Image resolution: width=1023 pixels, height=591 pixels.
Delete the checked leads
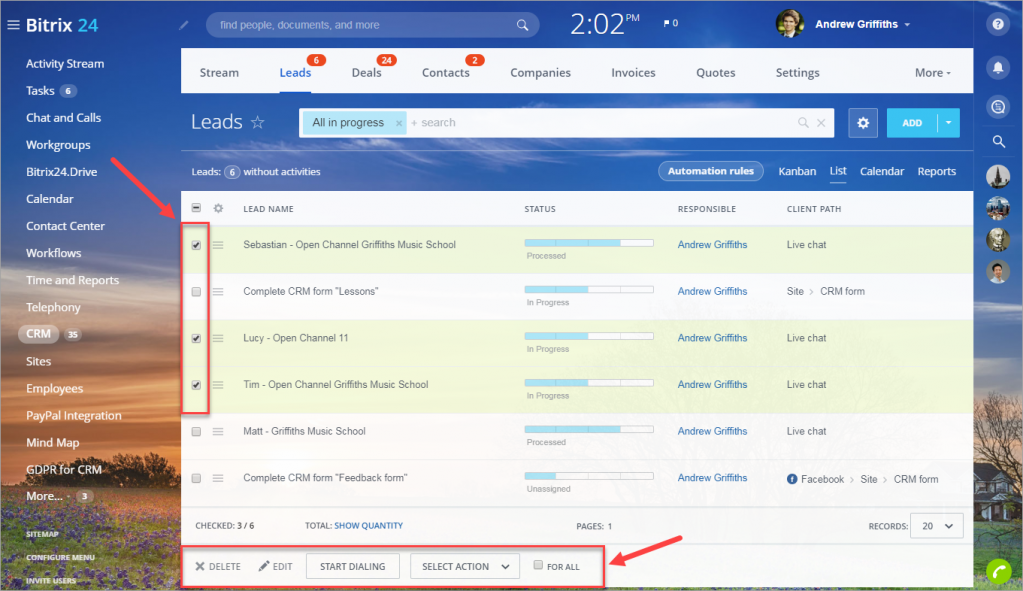[218, 566]
